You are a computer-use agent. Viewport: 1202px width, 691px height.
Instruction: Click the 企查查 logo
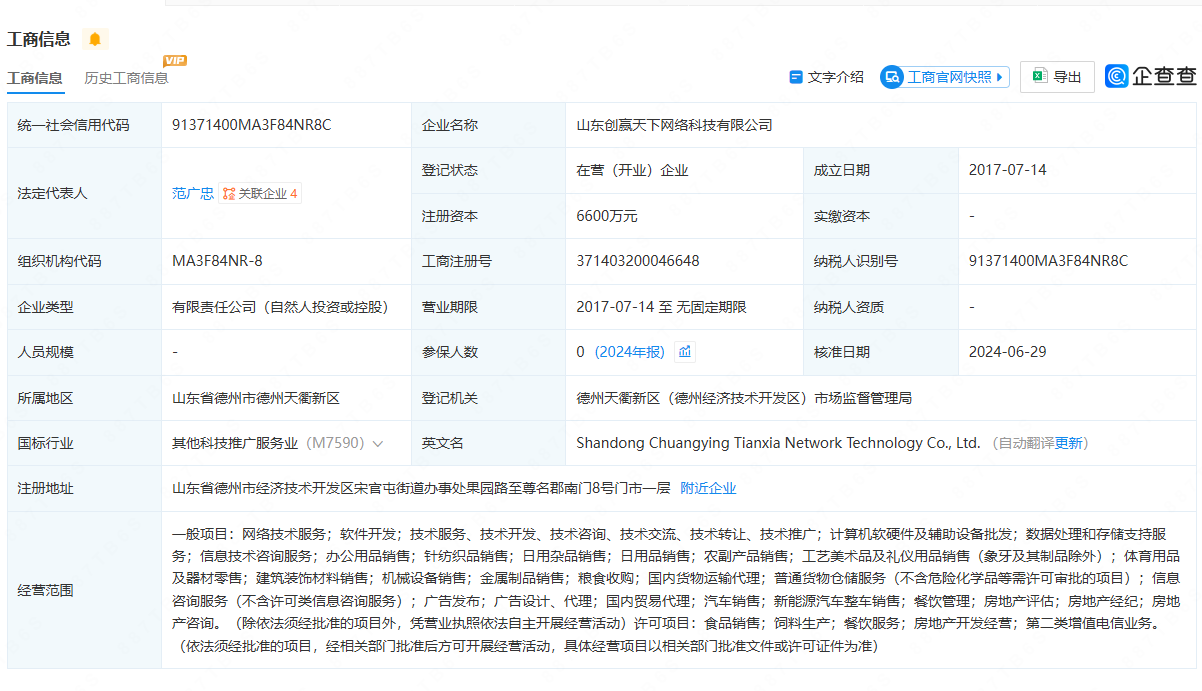1151,76
